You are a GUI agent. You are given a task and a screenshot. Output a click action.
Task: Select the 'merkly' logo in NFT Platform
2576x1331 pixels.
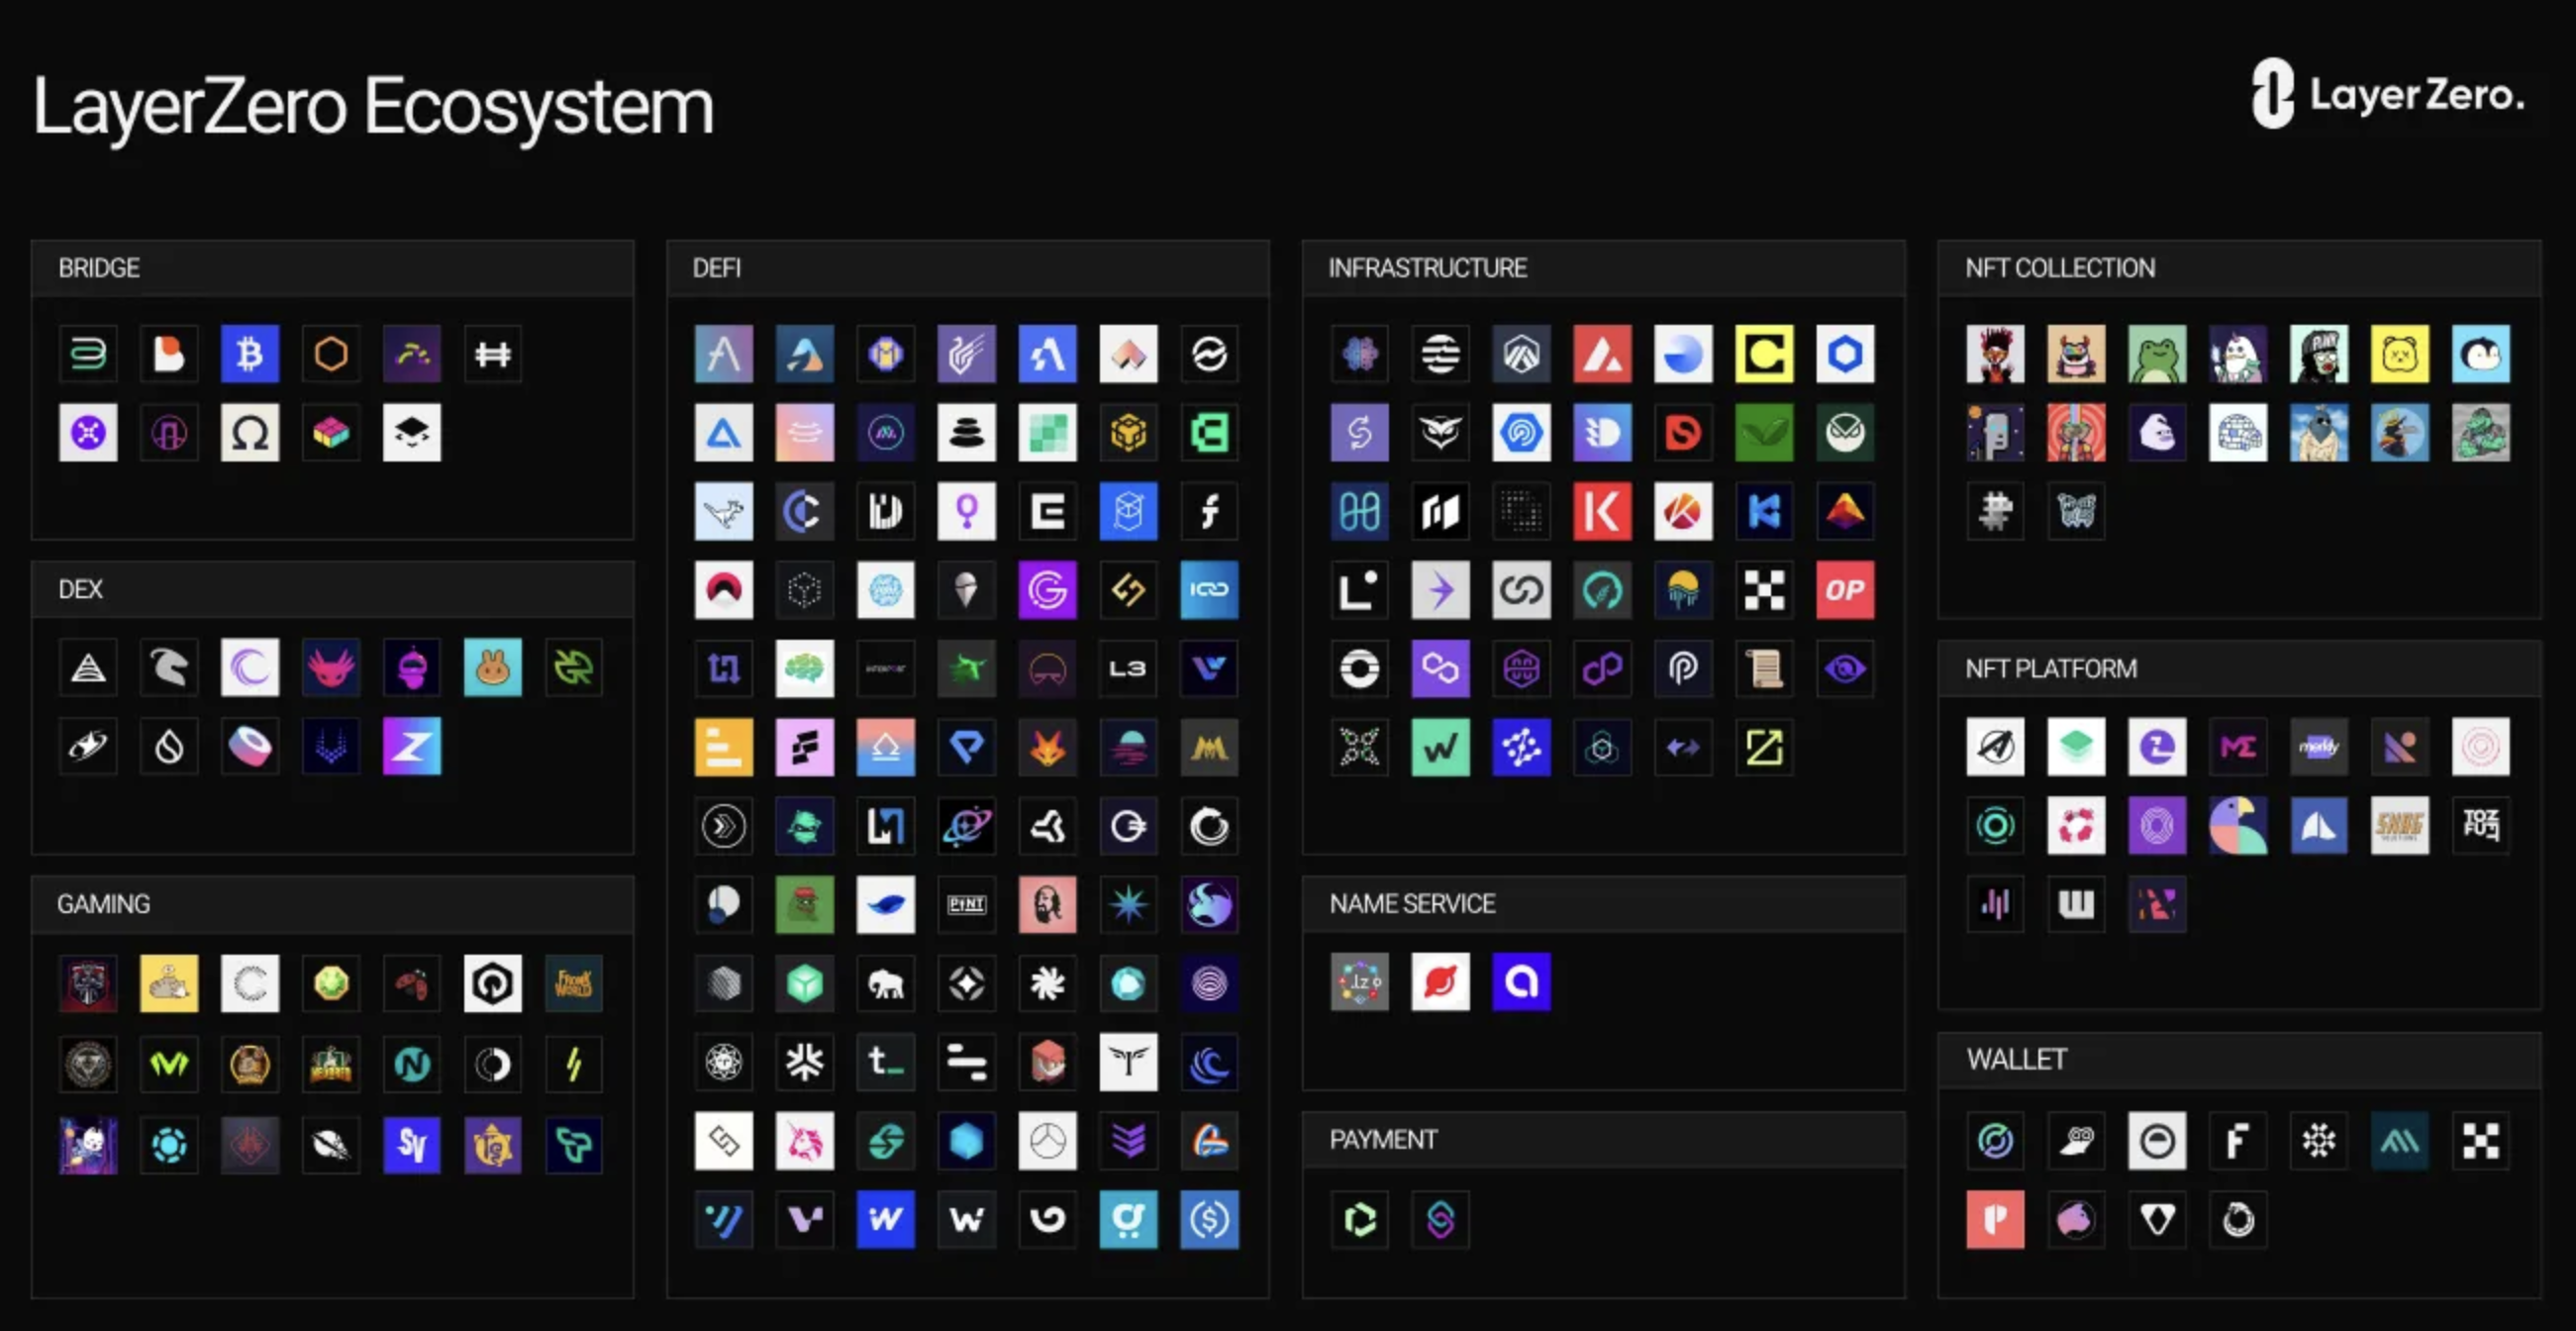pyautogui.click(x=2319, y=747)
